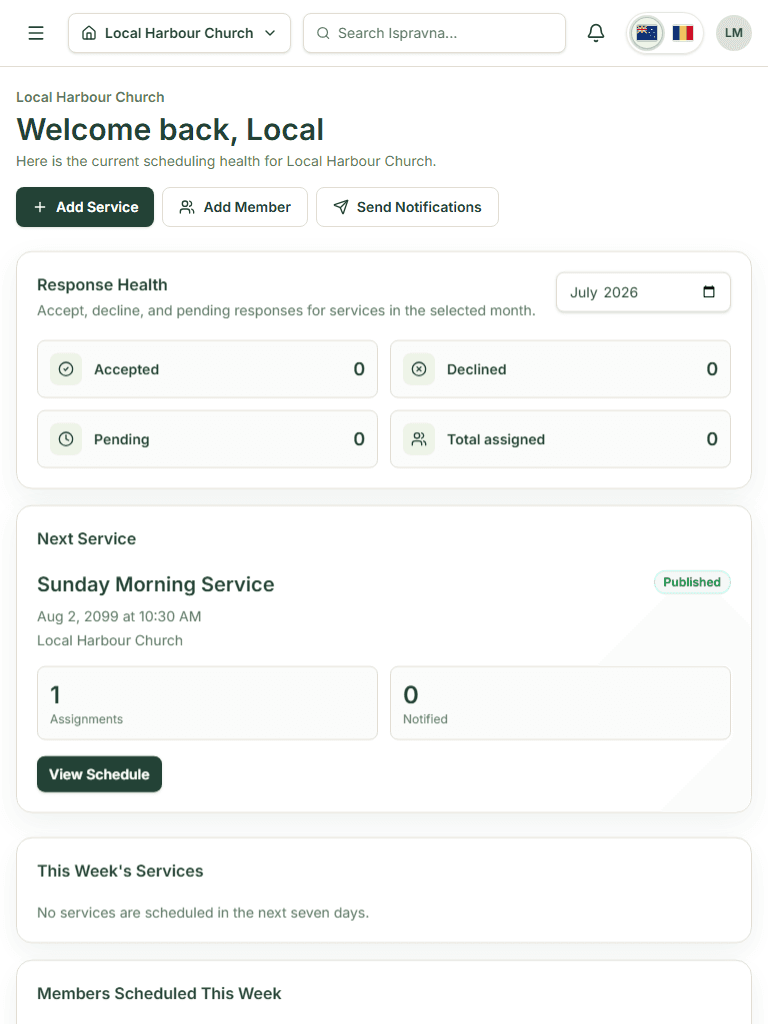Click the Send Notifications button
Image resolution: width=768 pixels, height=1024 pixels.
point(408,207)
